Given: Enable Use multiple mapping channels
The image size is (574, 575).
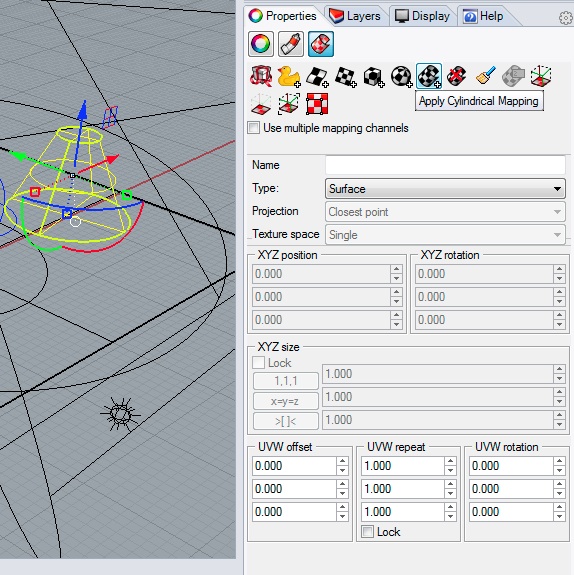Looking at the screenshot, I should click(x=253, y=128).
